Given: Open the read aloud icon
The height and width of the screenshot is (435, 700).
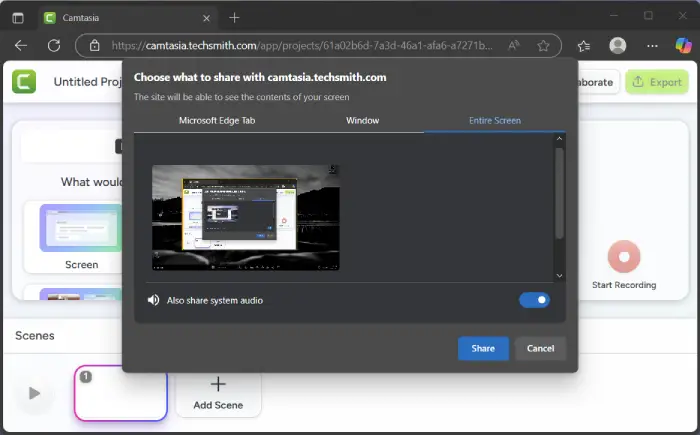Looking at the screenshot, I should pos(514,45).
